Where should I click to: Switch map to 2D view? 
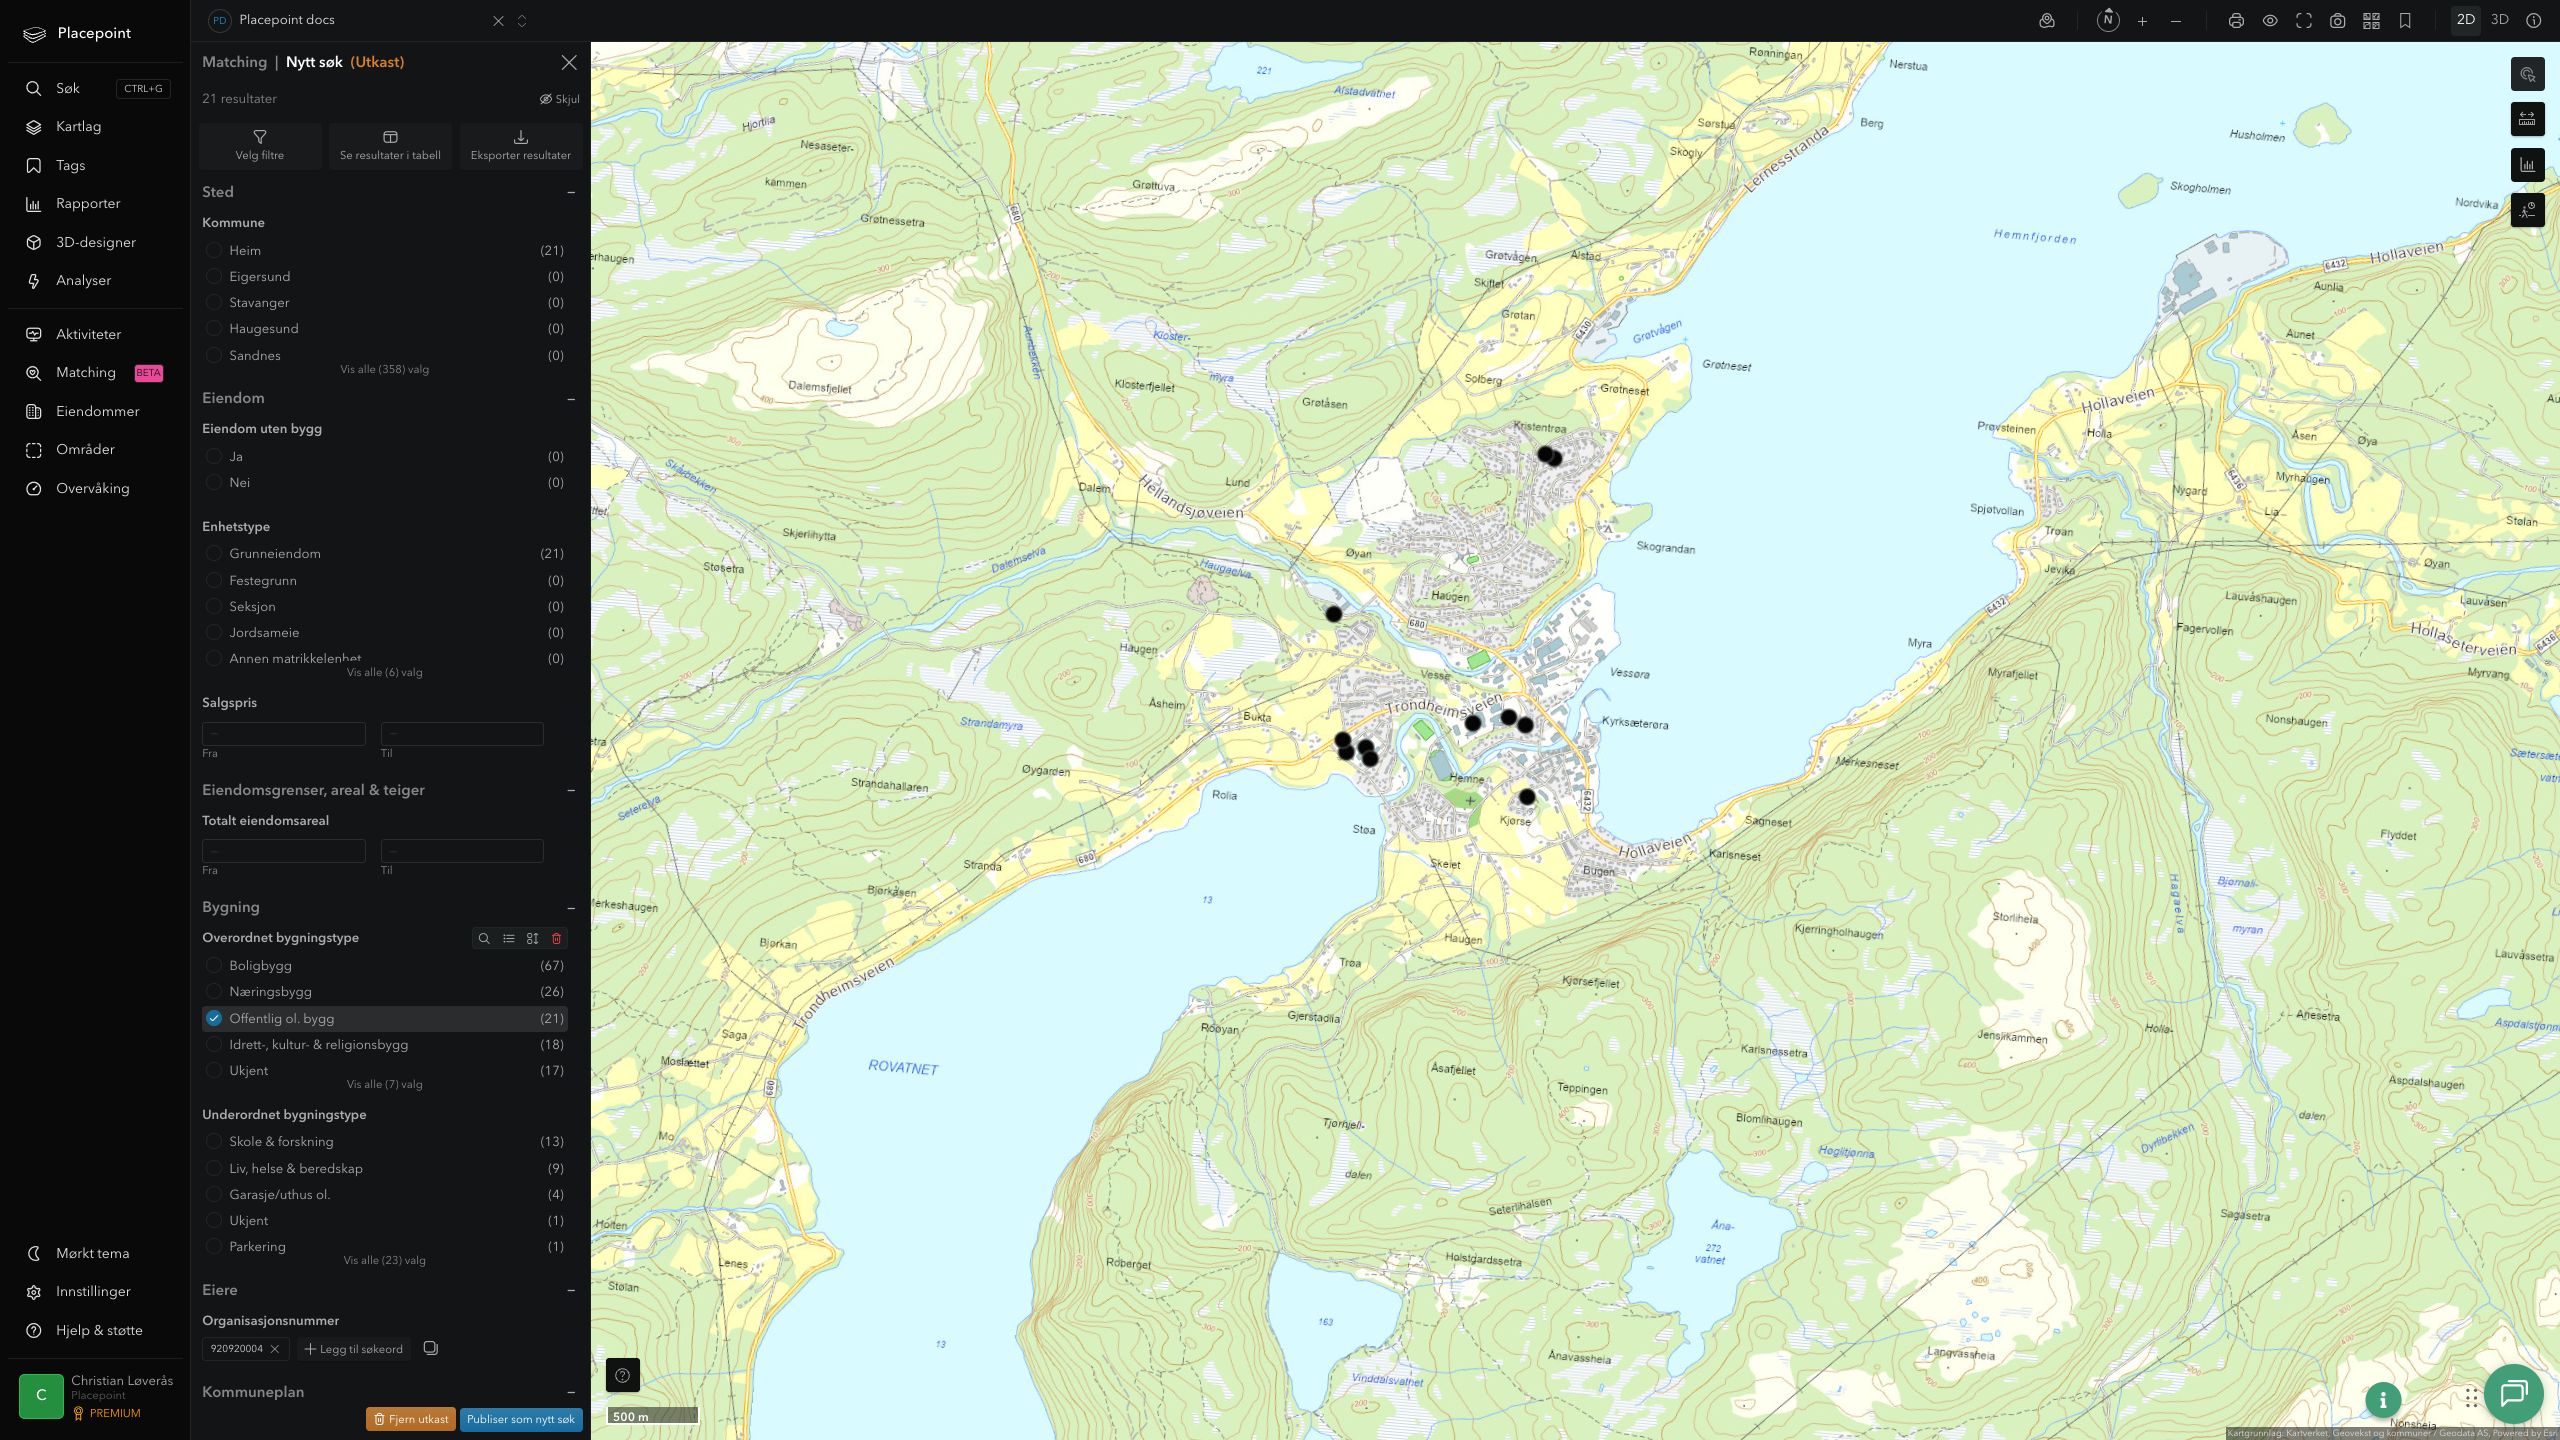pyautogui.click(x=2465, y=20)
